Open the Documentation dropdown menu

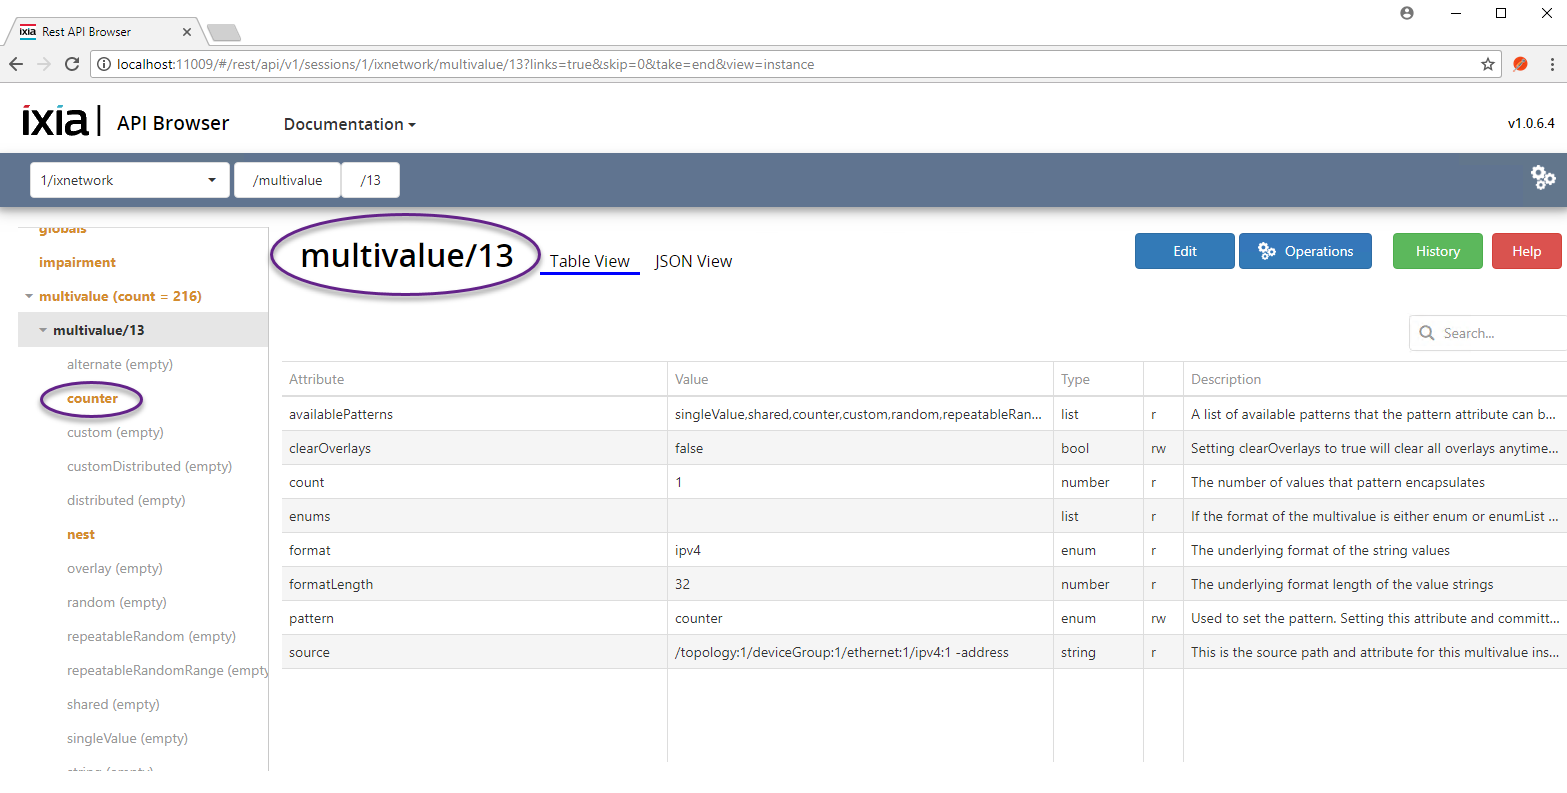[349, 124]
